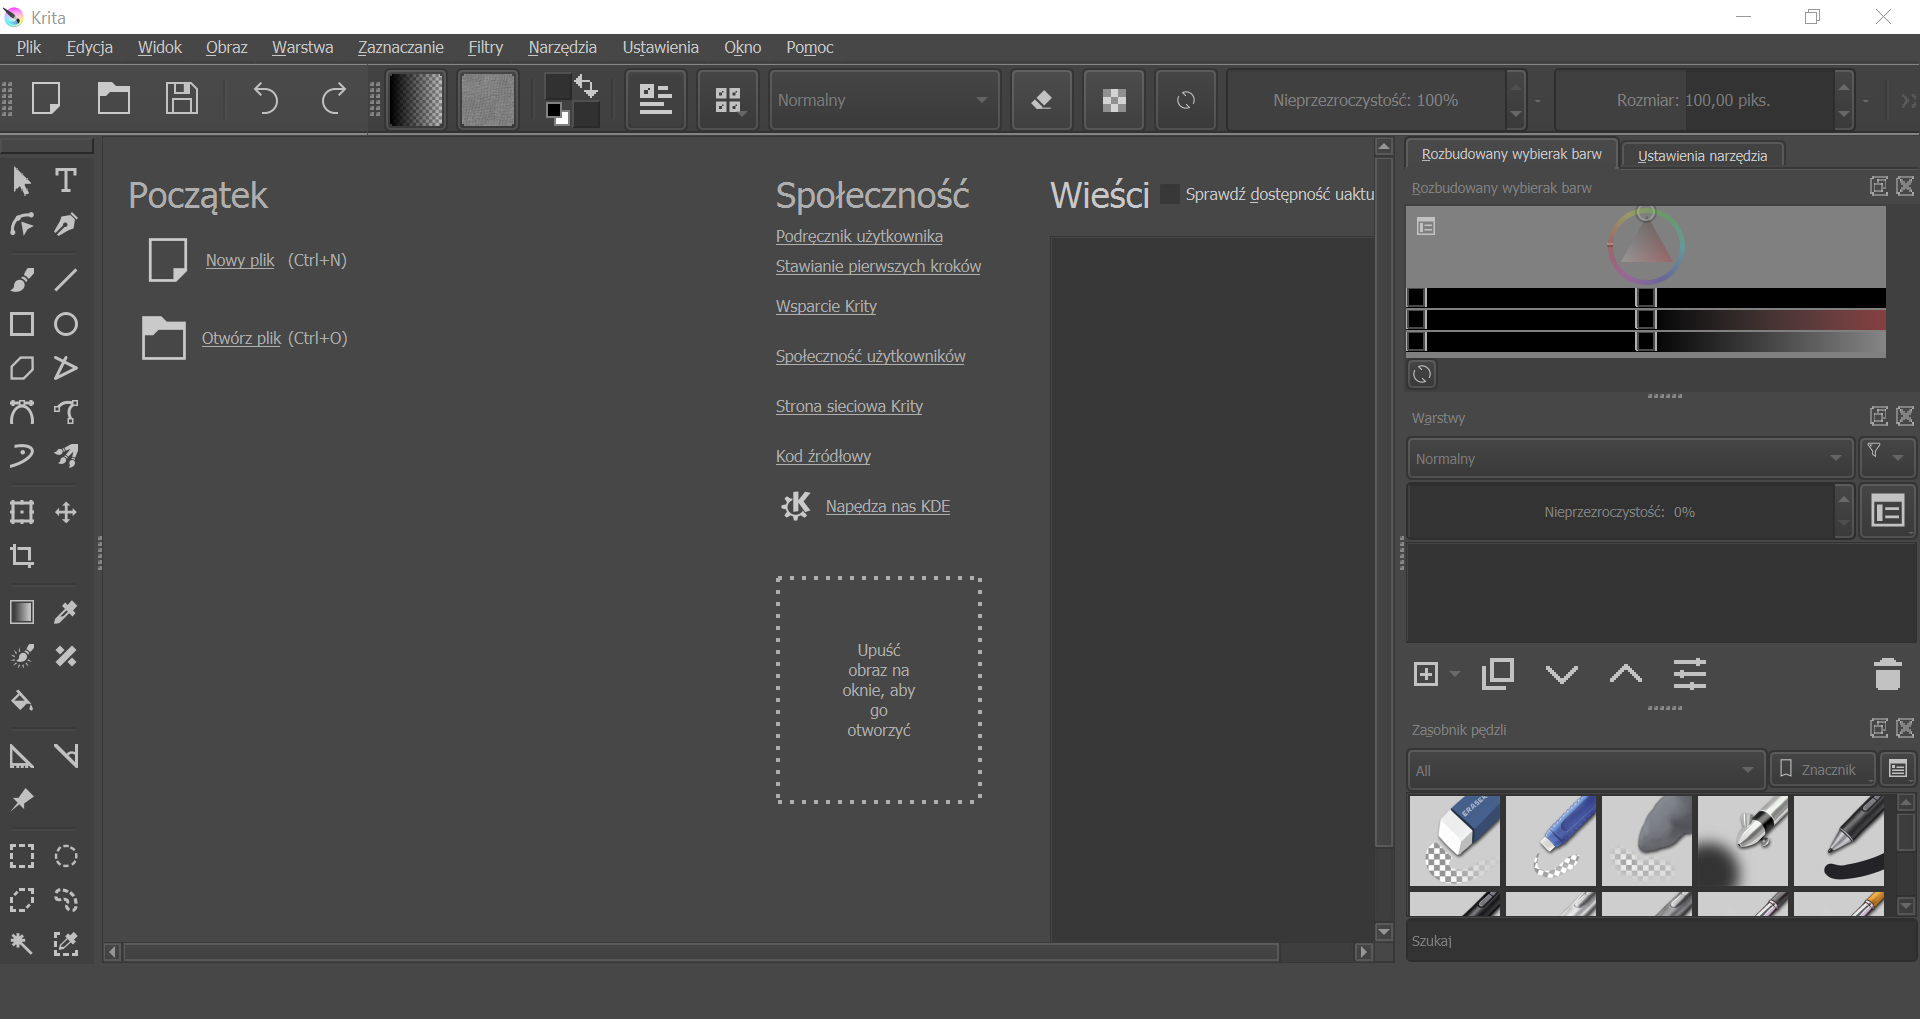Expand the 'All' brush tag dropdown
Screen dimensions: 1920x1019
pyautogui.click(x=1584, y=770)
